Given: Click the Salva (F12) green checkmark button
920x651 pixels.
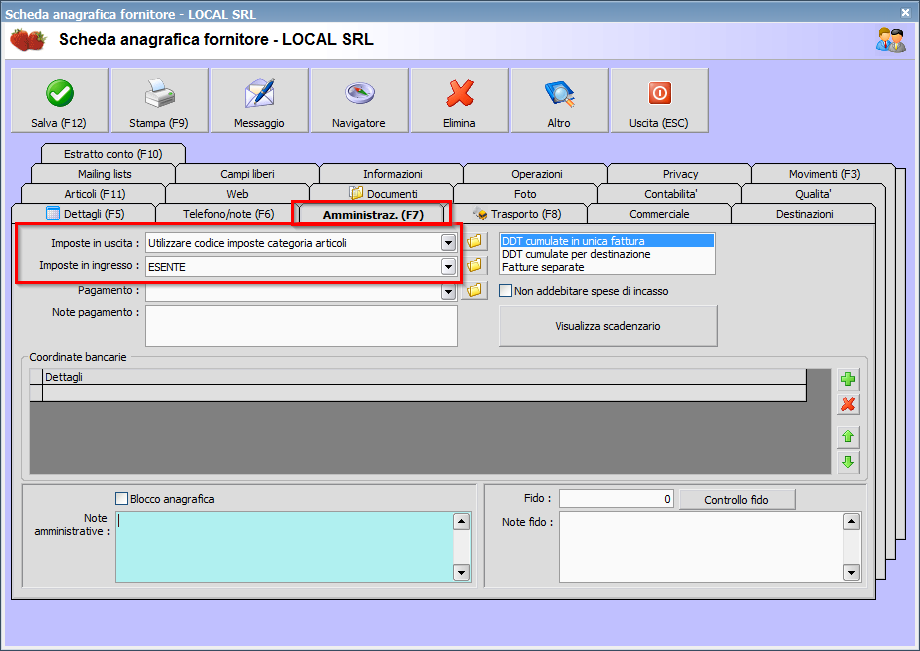Looking at the screenshot, I should [59, 100].
